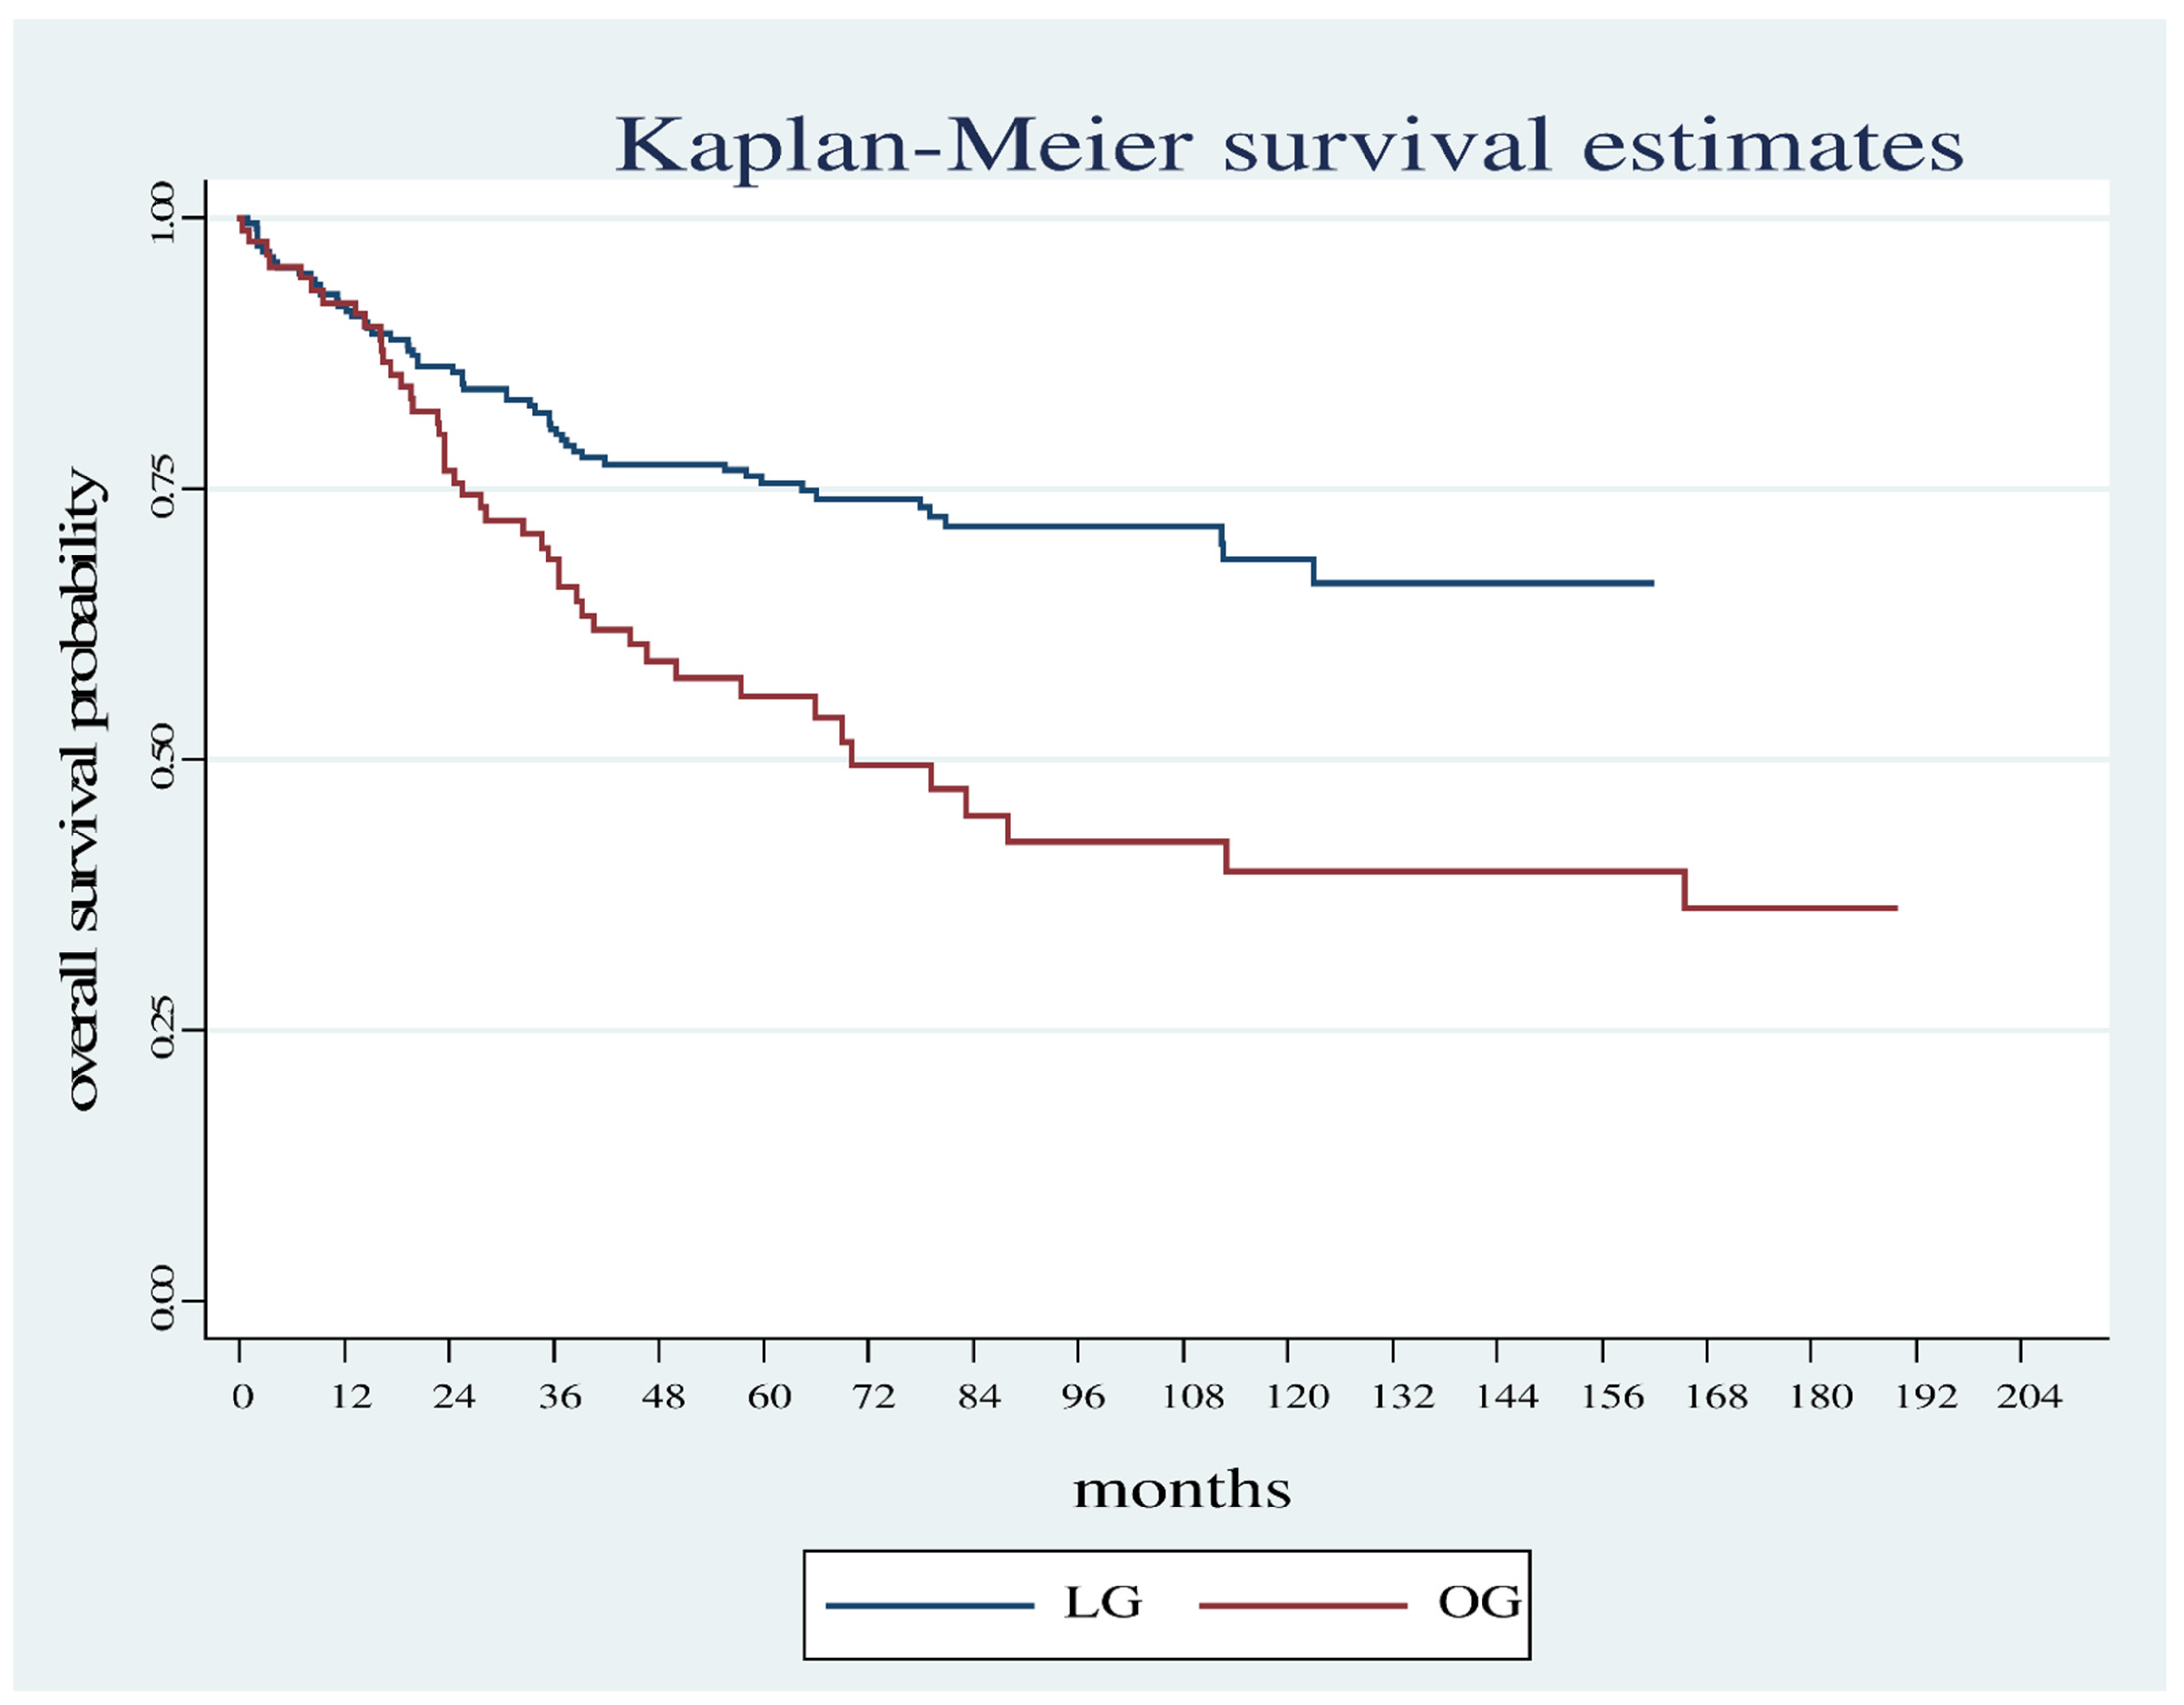Click the 120 months tick label
This screenshot has width=2184, height=1705.
coord(1297,1396)
